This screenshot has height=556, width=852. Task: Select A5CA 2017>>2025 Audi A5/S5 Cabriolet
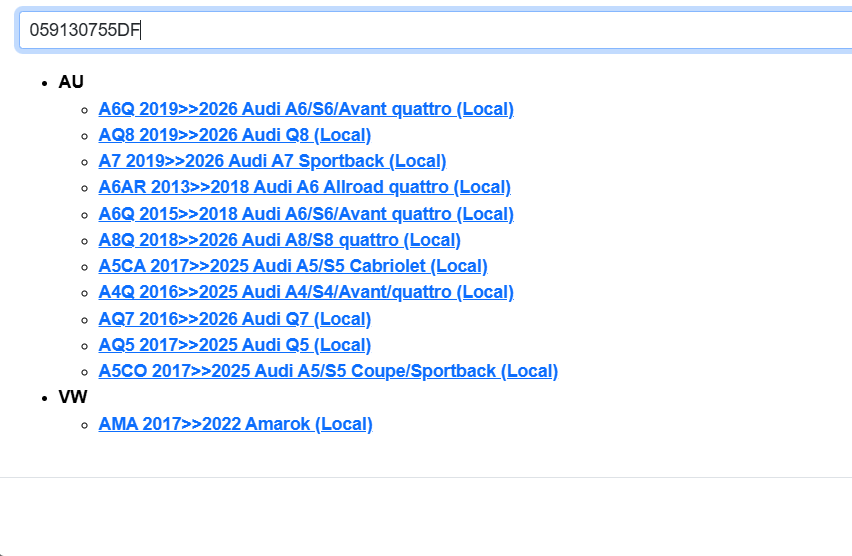(x=292, y=266)
